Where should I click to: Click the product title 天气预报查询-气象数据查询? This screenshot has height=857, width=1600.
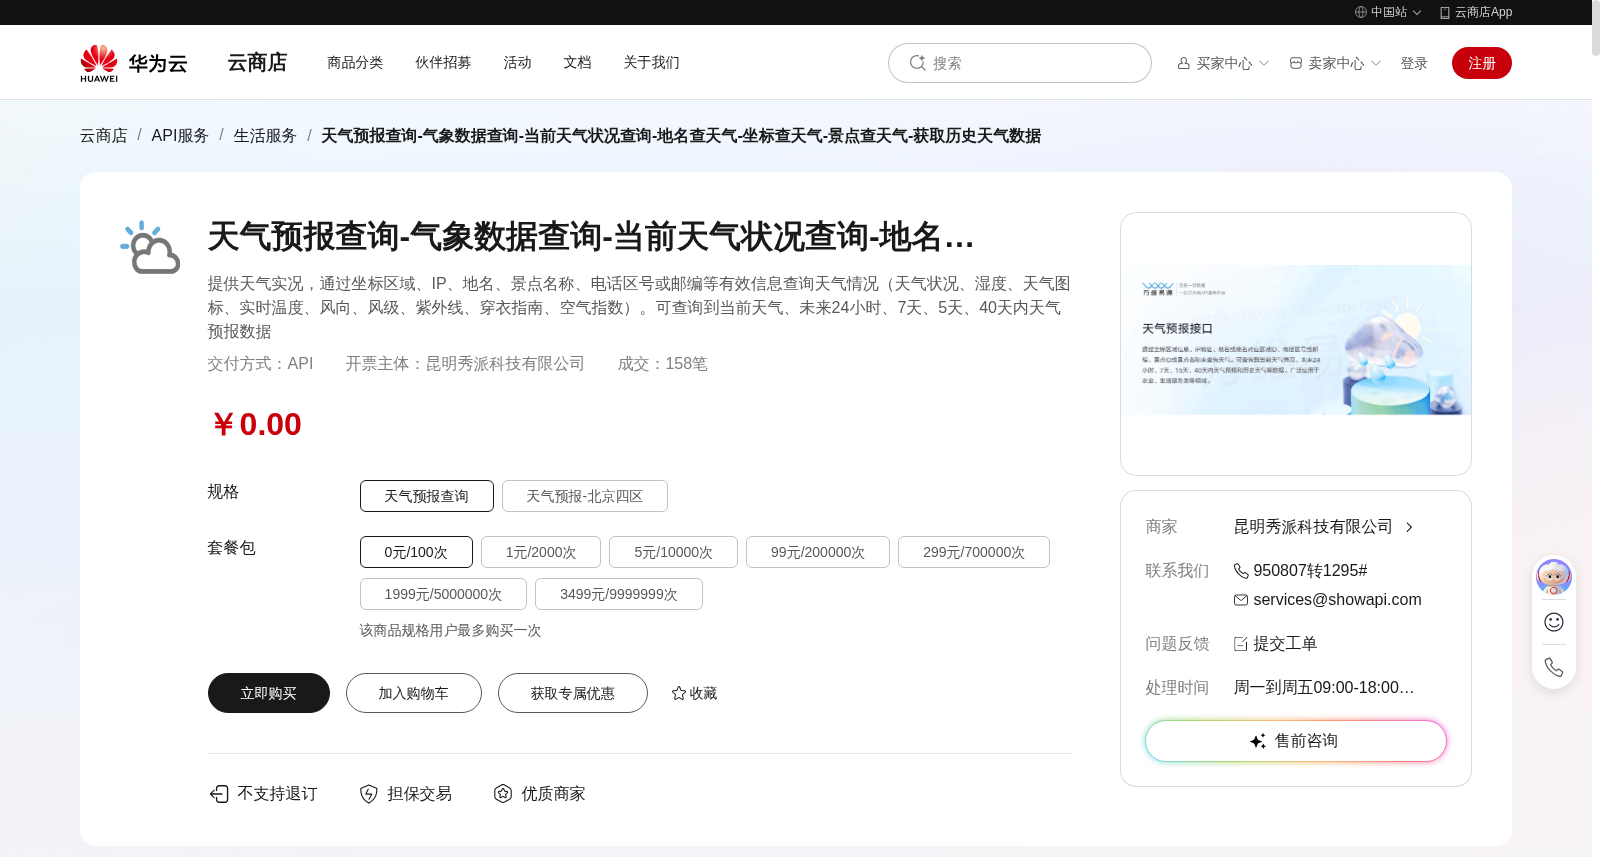pos(591,237)
